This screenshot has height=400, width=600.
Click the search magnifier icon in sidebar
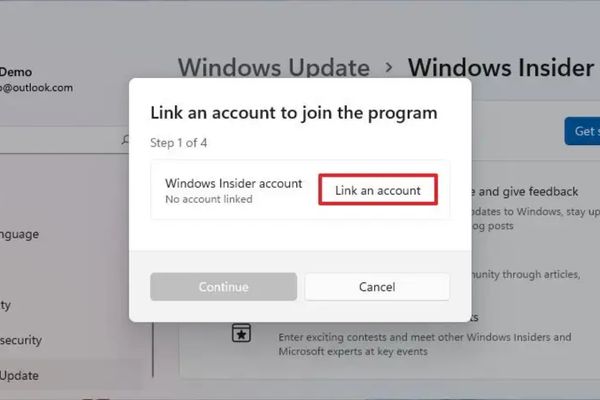(125, 140)
